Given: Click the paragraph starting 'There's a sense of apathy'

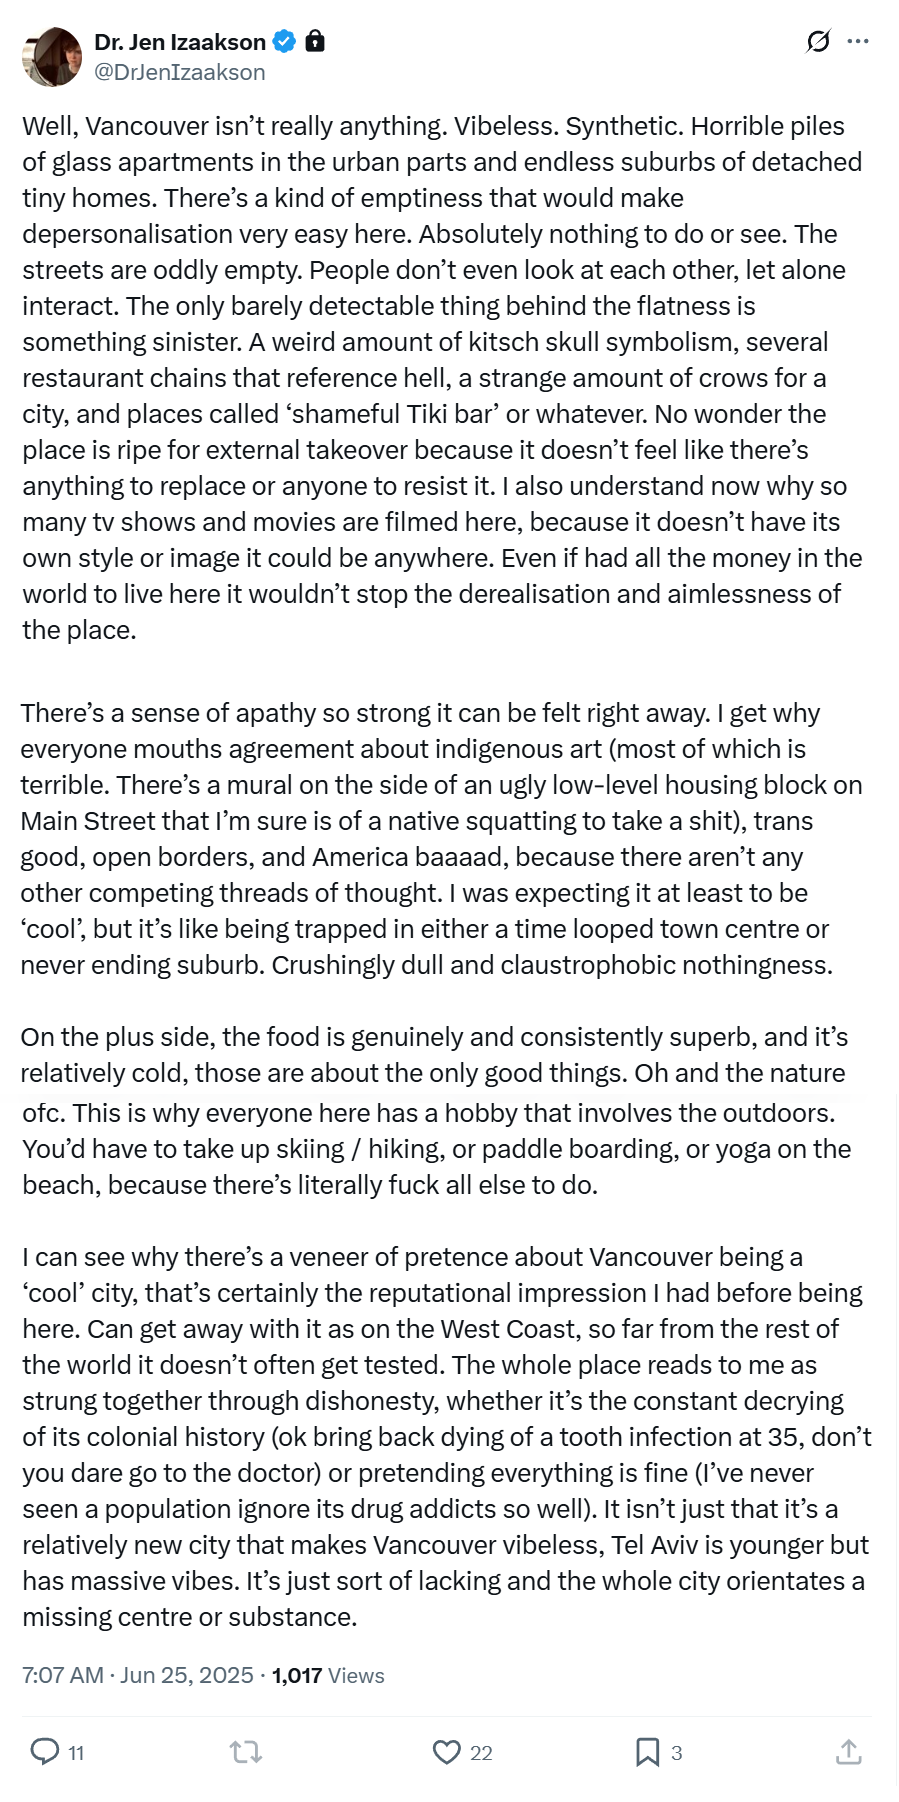Looking at the screenshot, I should pyautogui.click(x=442, y=839).
